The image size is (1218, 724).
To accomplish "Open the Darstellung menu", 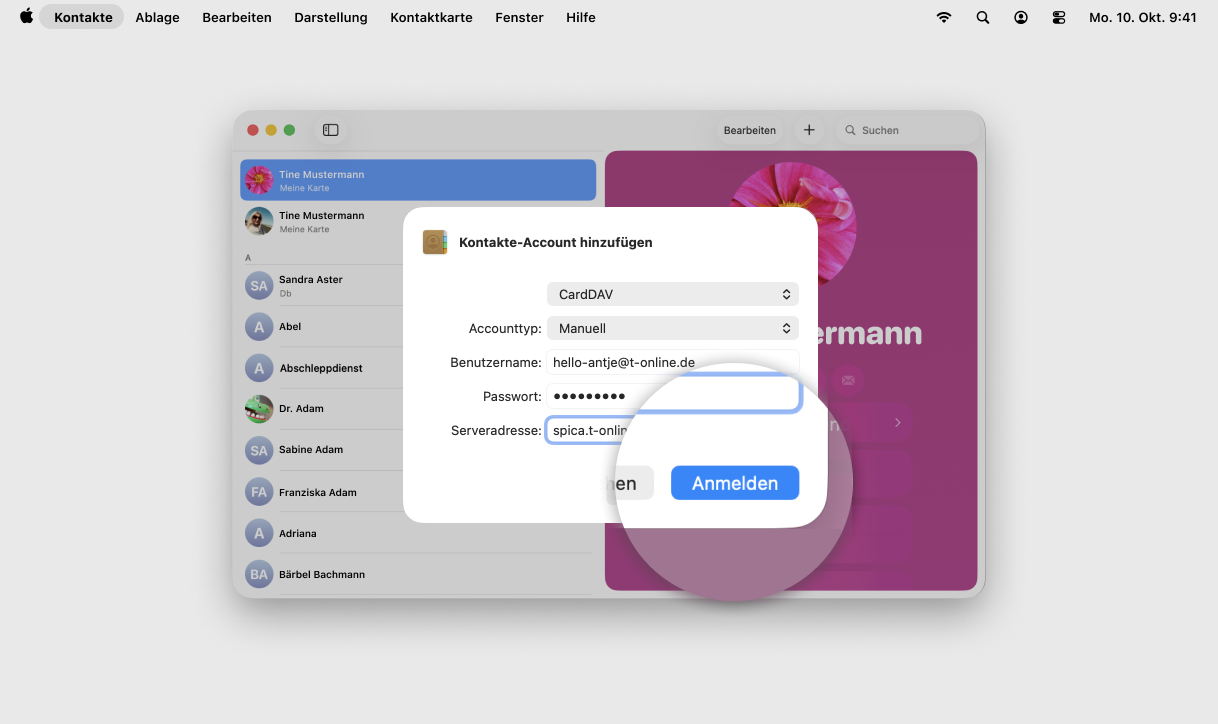I will [x=331, y=17].
